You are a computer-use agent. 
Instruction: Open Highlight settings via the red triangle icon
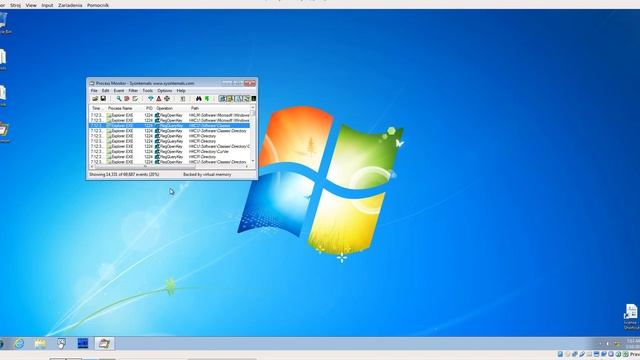click(x=159, y=98)
